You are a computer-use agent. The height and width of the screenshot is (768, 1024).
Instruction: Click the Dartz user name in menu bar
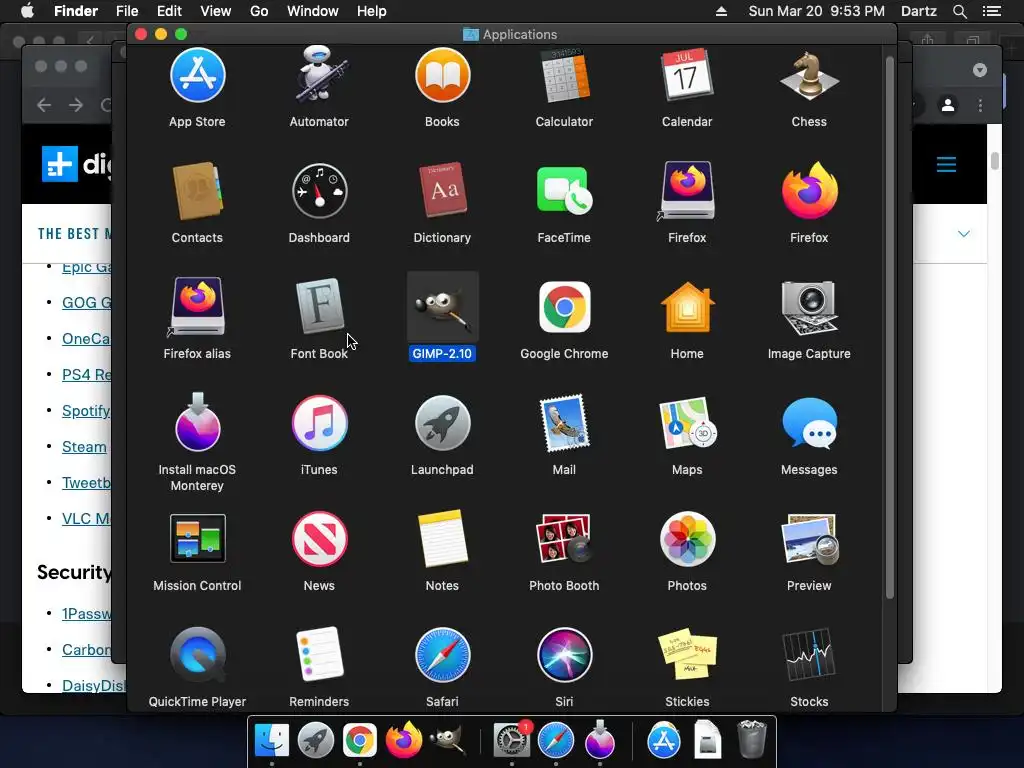[x=918, y=11]
